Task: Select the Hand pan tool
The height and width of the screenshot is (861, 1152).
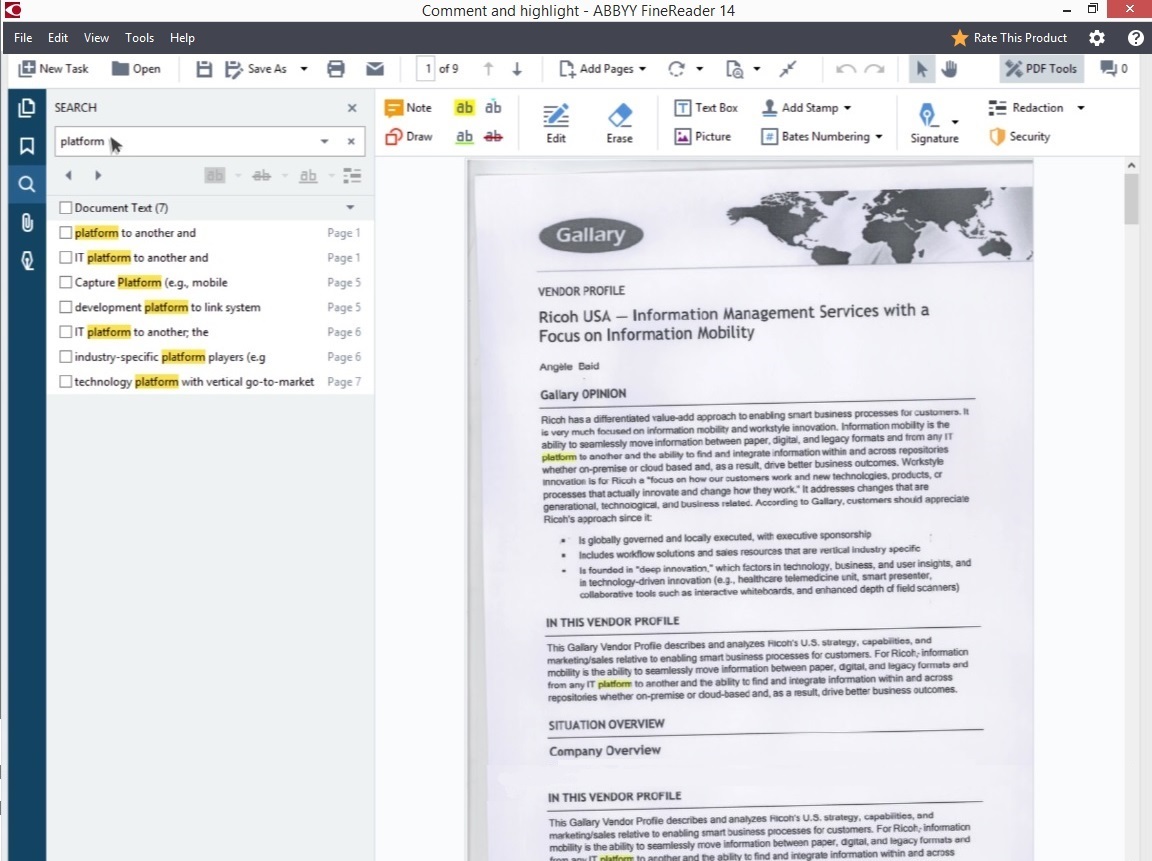Action: coord(949,69)
